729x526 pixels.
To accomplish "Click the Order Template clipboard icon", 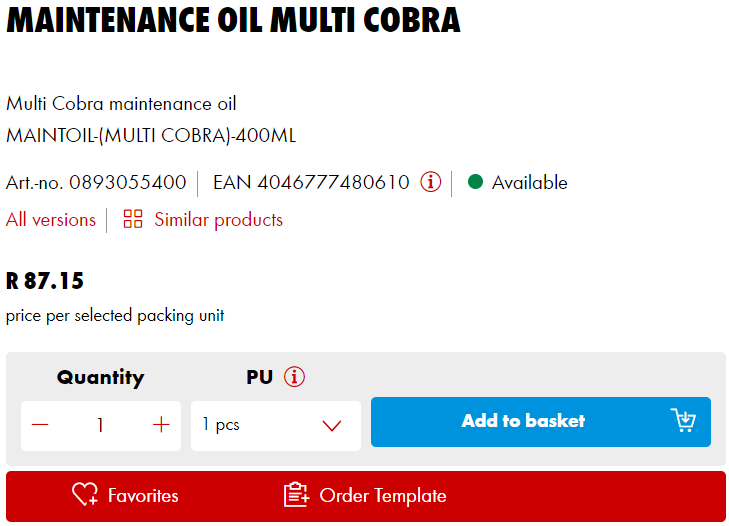I will click(296, 494).
